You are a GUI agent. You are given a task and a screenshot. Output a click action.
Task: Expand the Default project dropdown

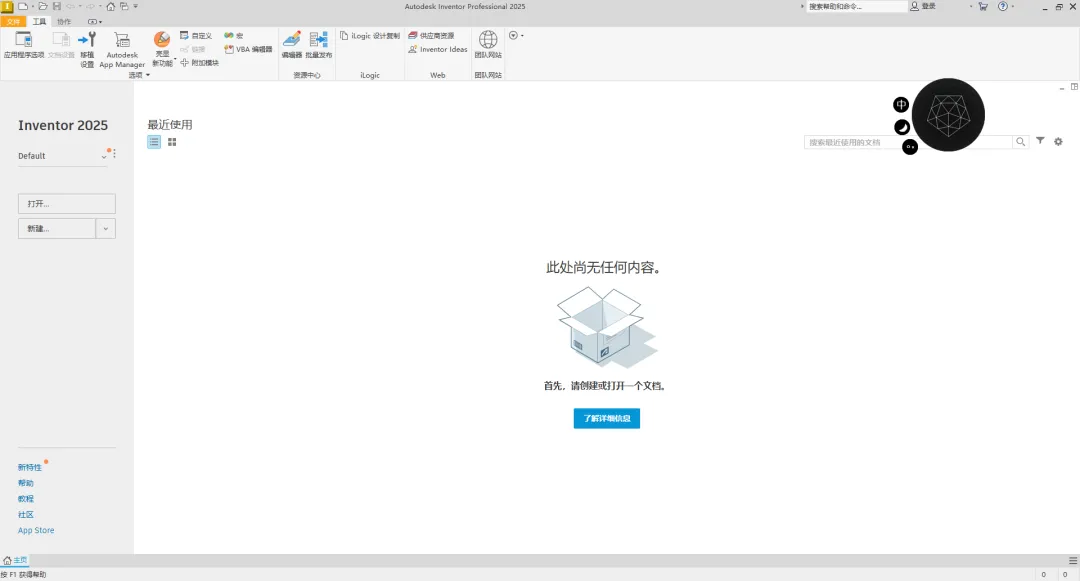104,157
